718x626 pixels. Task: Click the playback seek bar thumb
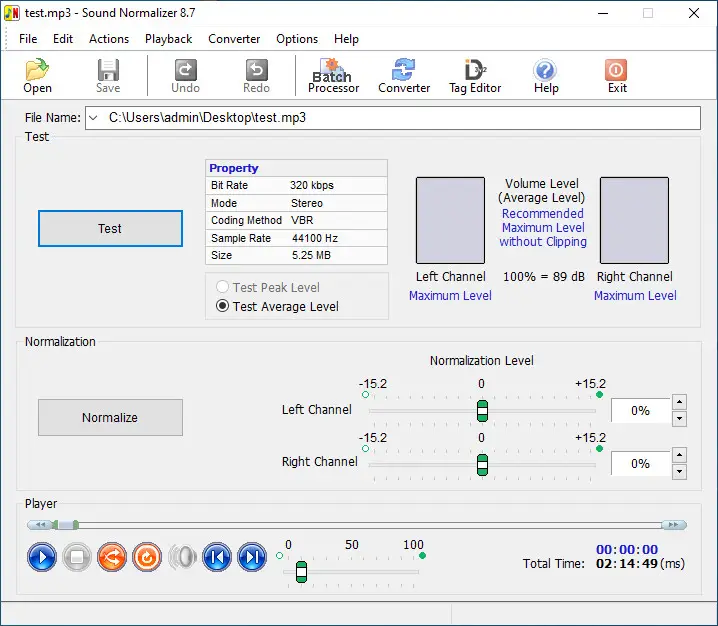coord(65,525)
